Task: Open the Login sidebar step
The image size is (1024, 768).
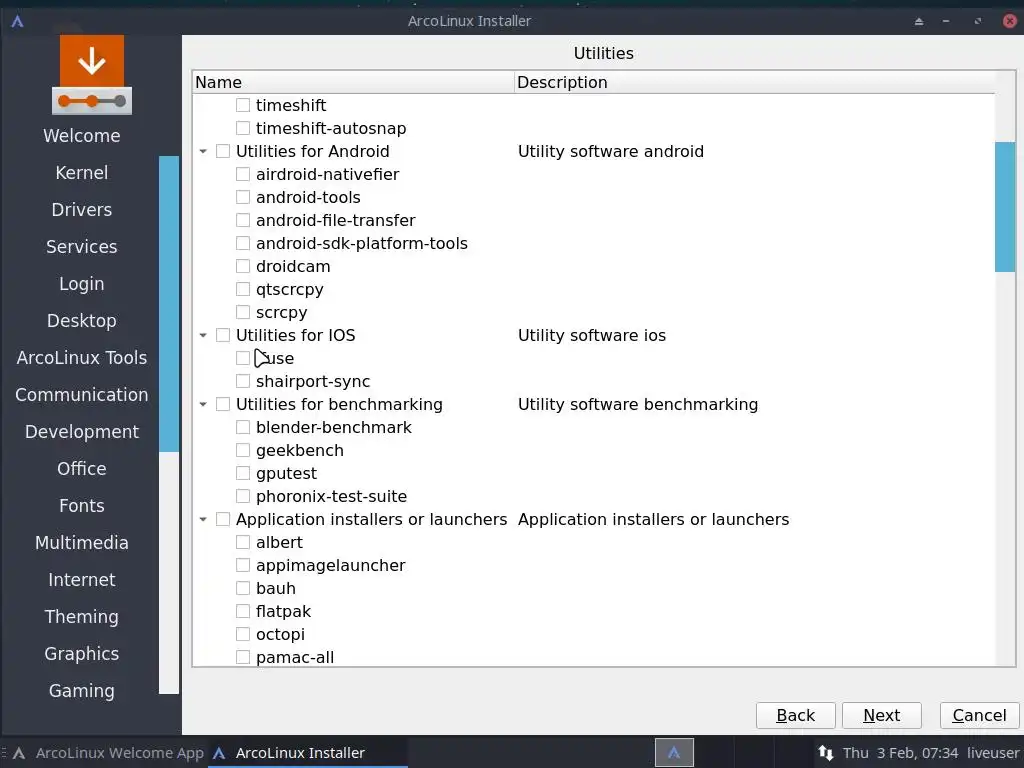Action: point(82,284)
